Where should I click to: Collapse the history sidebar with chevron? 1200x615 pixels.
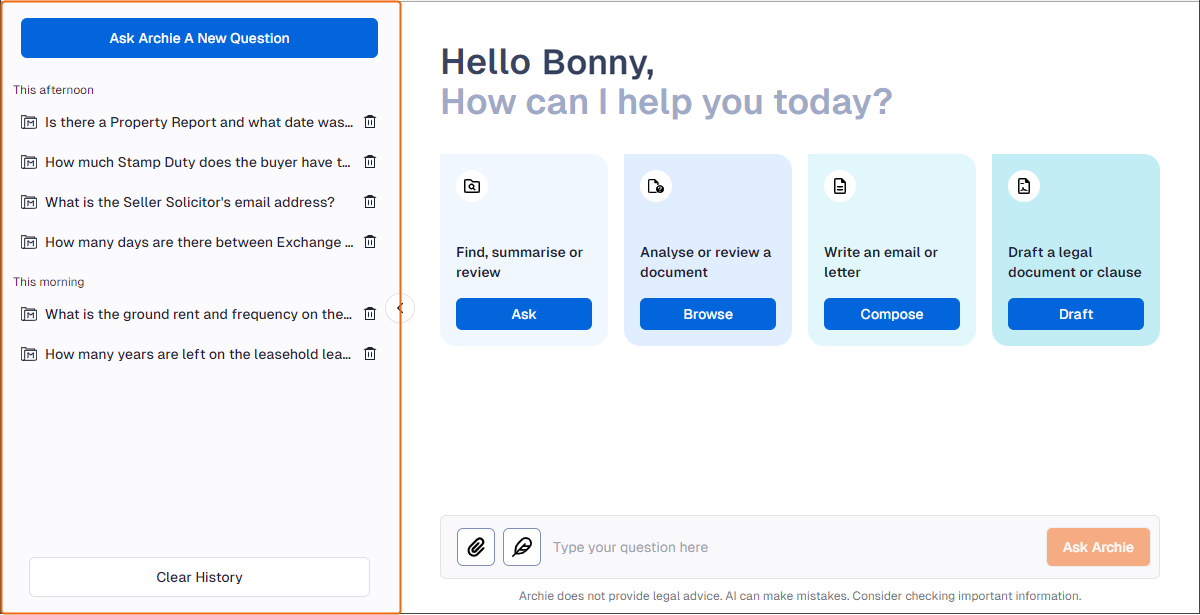click(x=400, y=308)
